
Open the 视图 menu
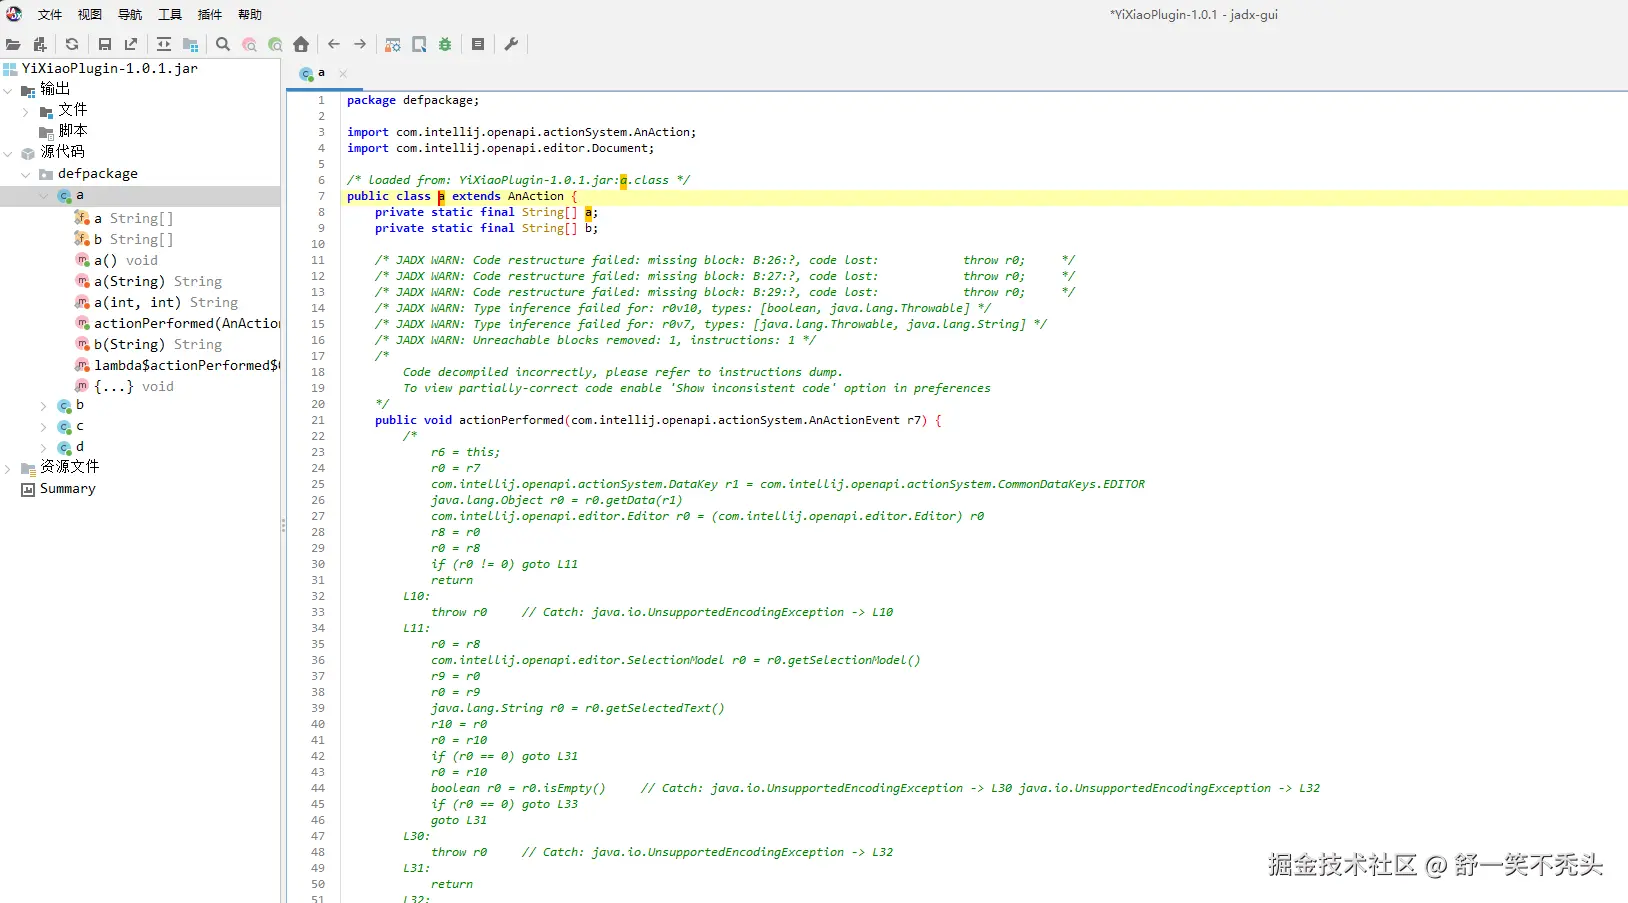pyautogui.click(x=90, y=15)
